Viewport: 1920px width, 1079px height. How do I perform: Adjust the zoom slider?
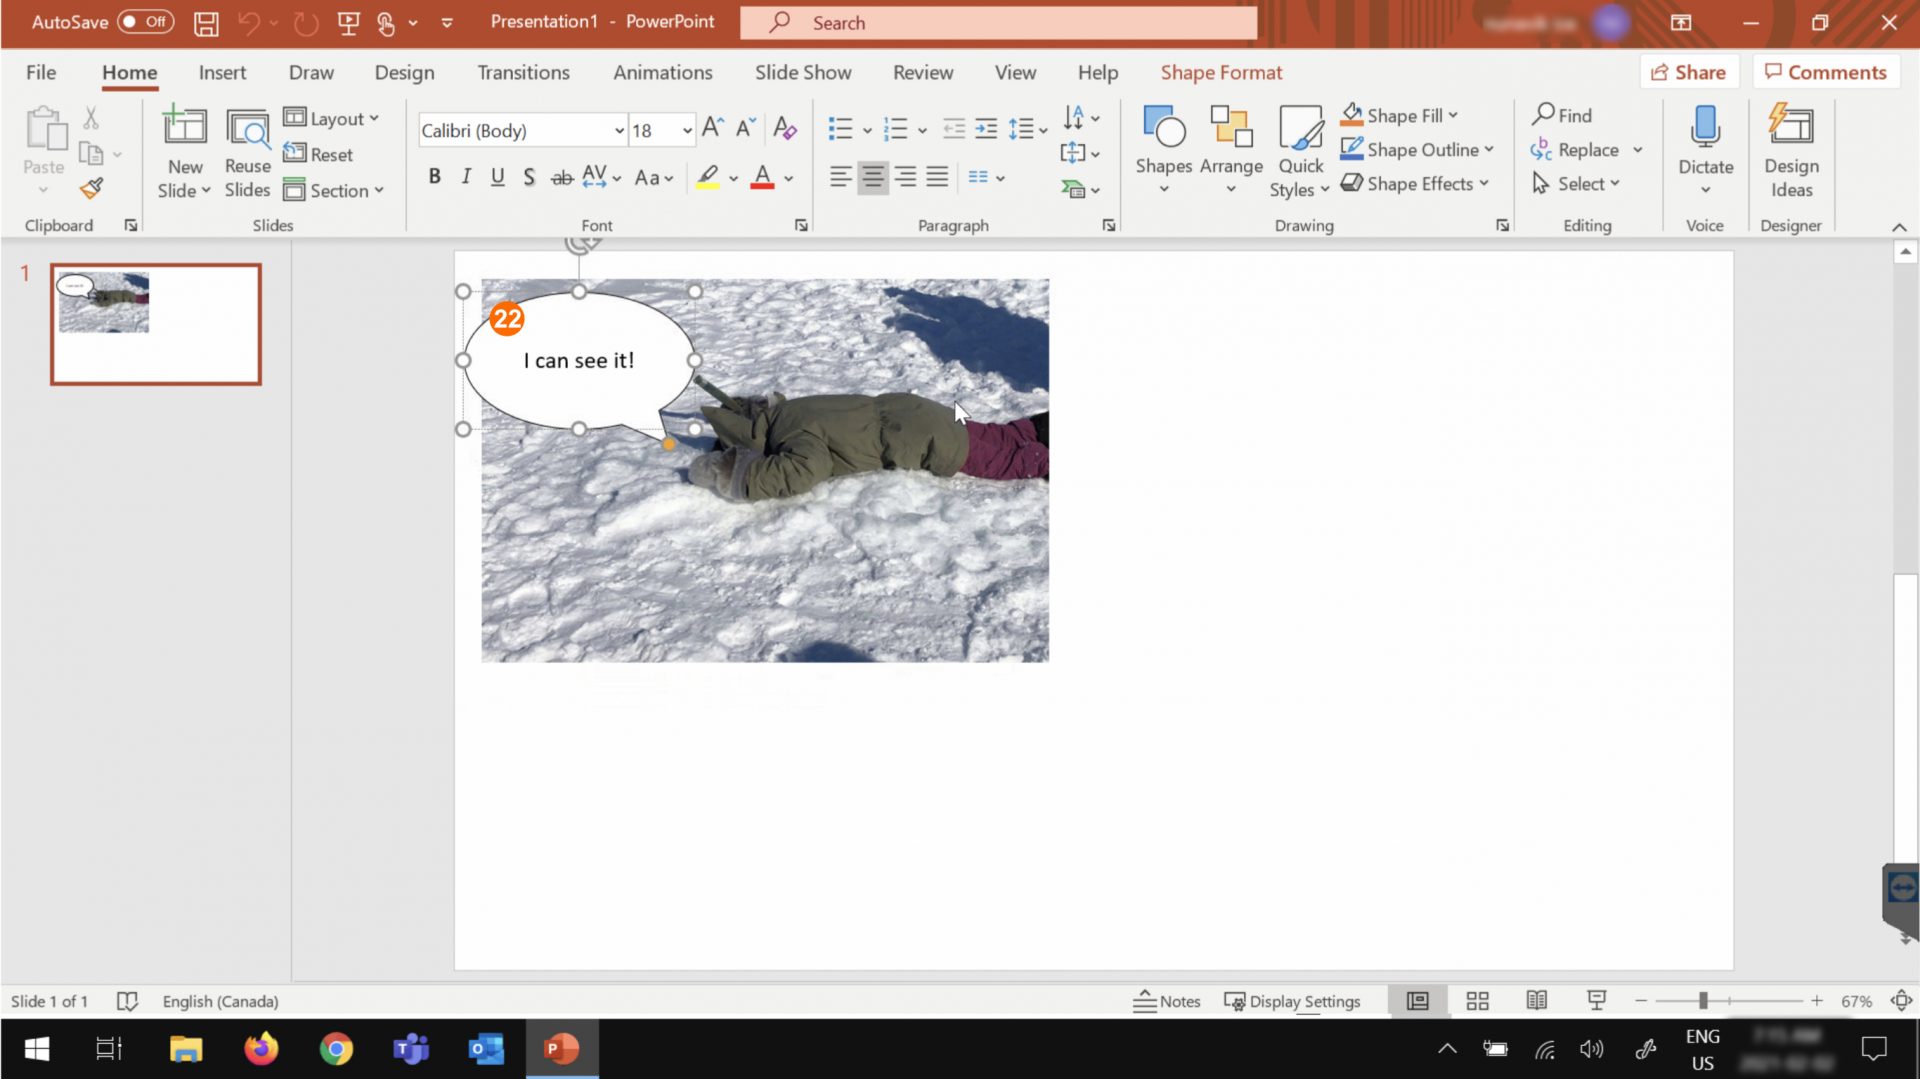coord(1703,1000)
